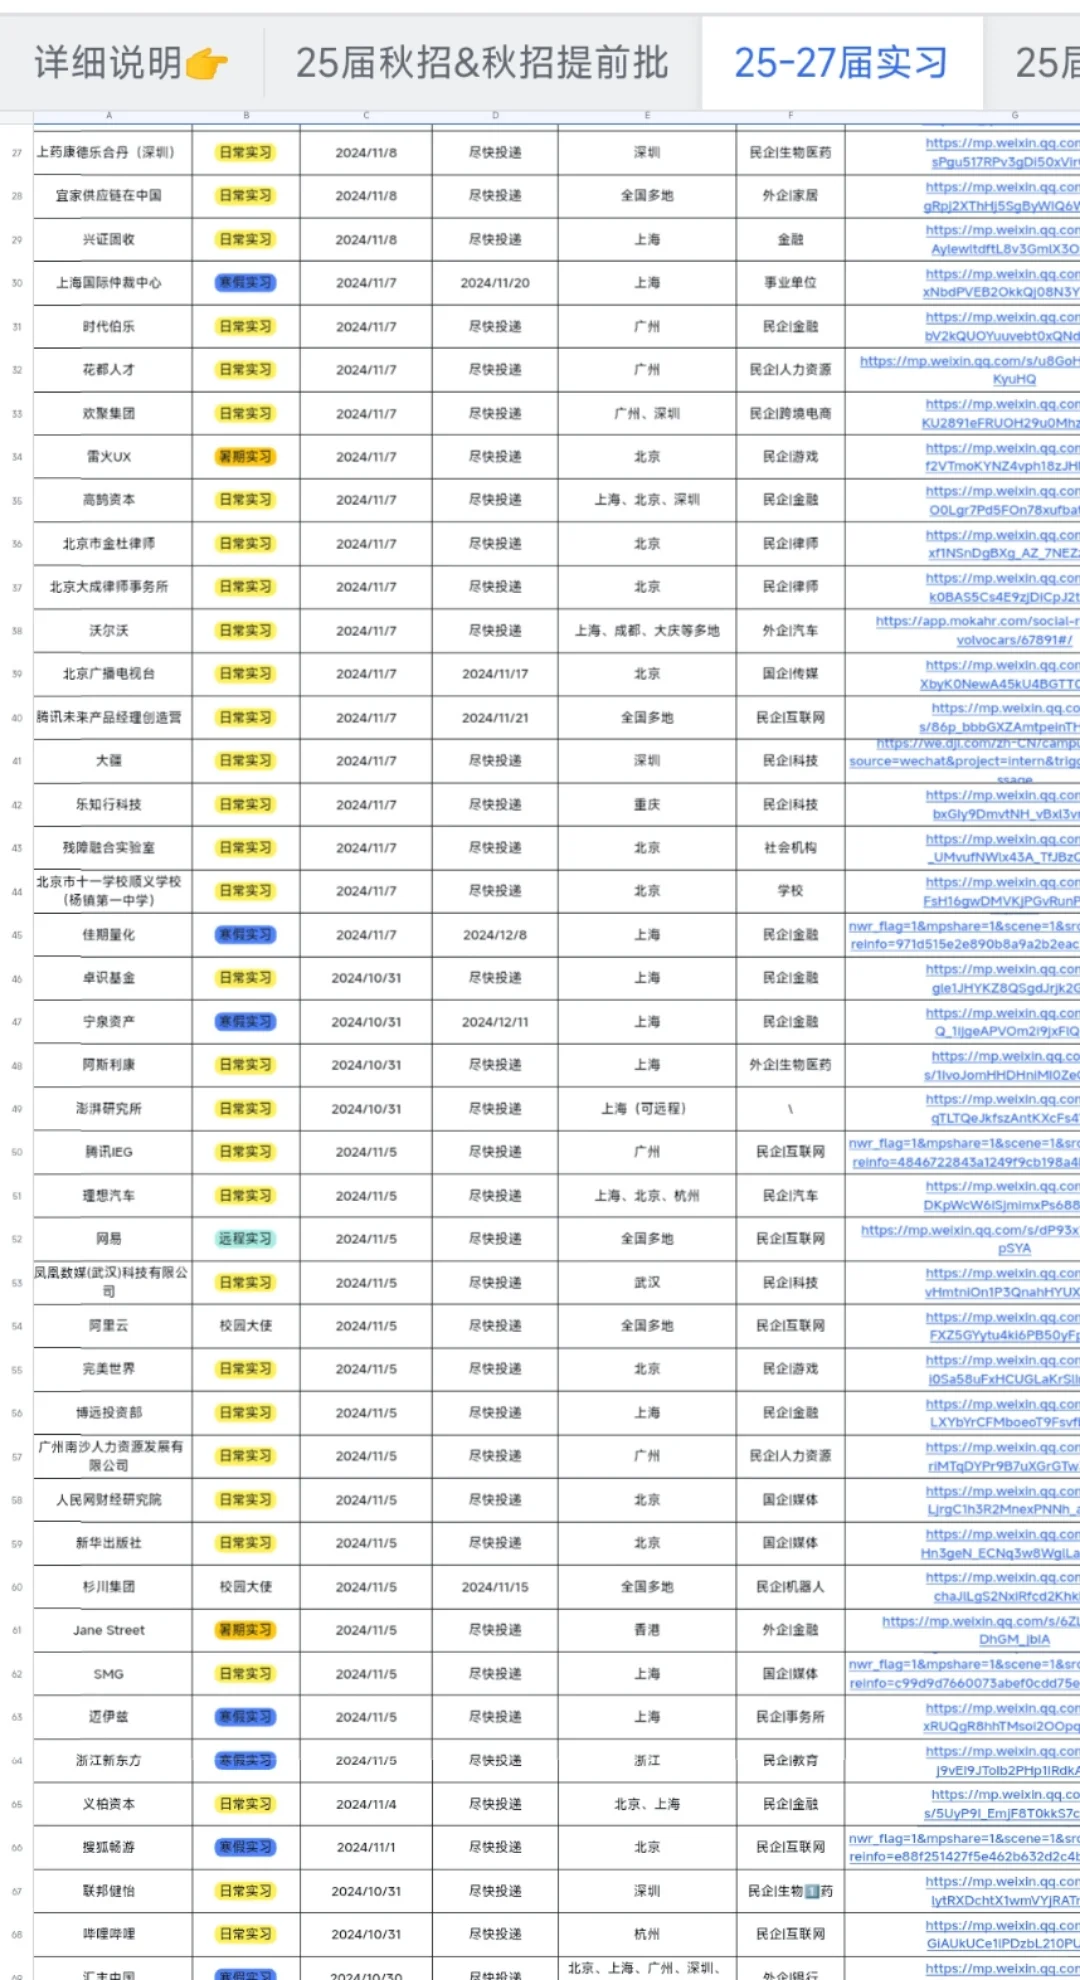The image size is (1080, 1980).
Task: Click the 上海、成都、大庆等多地 location cell
Action: [647, 631]
